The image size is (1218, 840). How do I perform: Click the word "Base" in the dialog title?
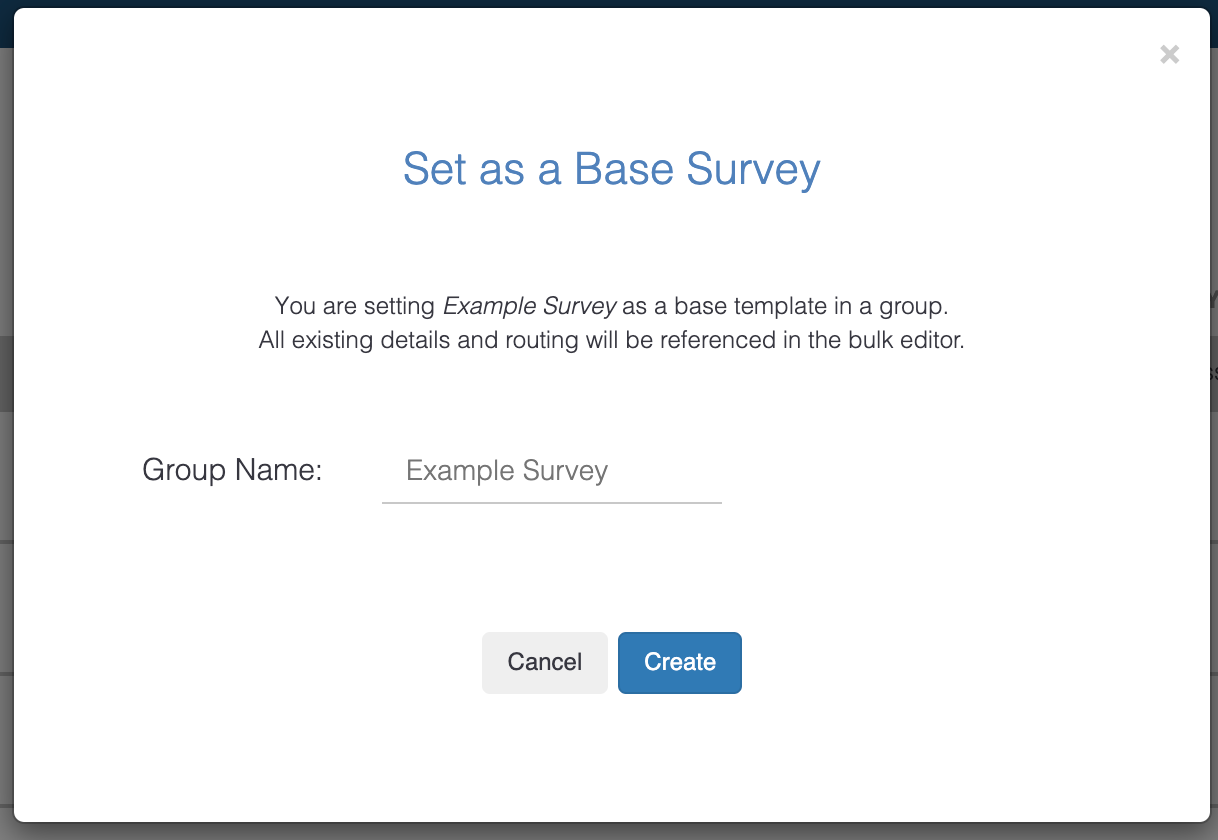[x=624, y=169]
